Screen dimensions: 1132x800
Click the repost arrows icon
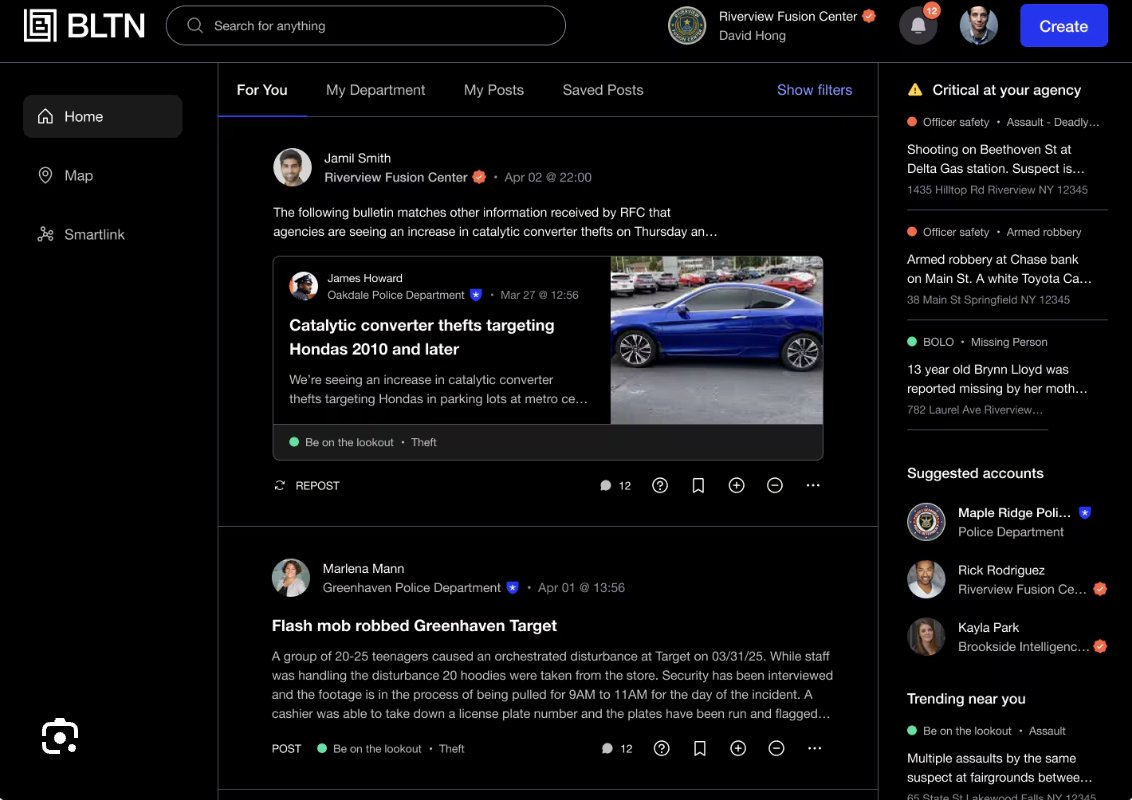[279, 485]
